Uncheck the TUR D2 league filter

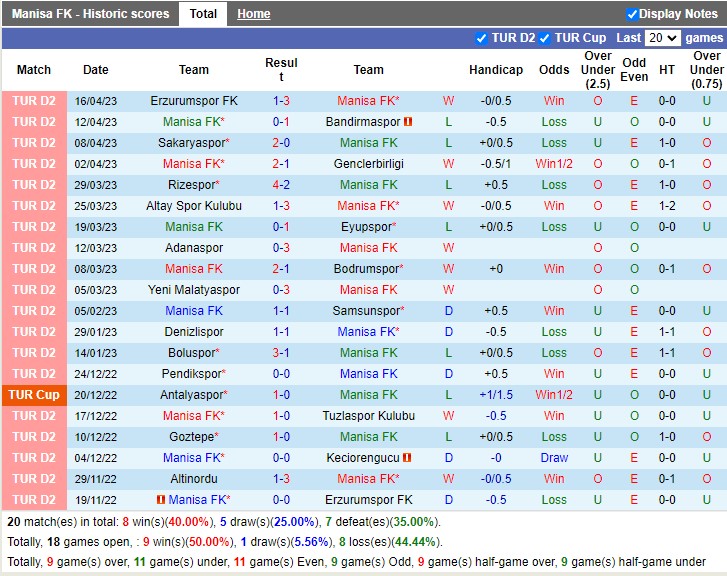(x=482, y=38)
